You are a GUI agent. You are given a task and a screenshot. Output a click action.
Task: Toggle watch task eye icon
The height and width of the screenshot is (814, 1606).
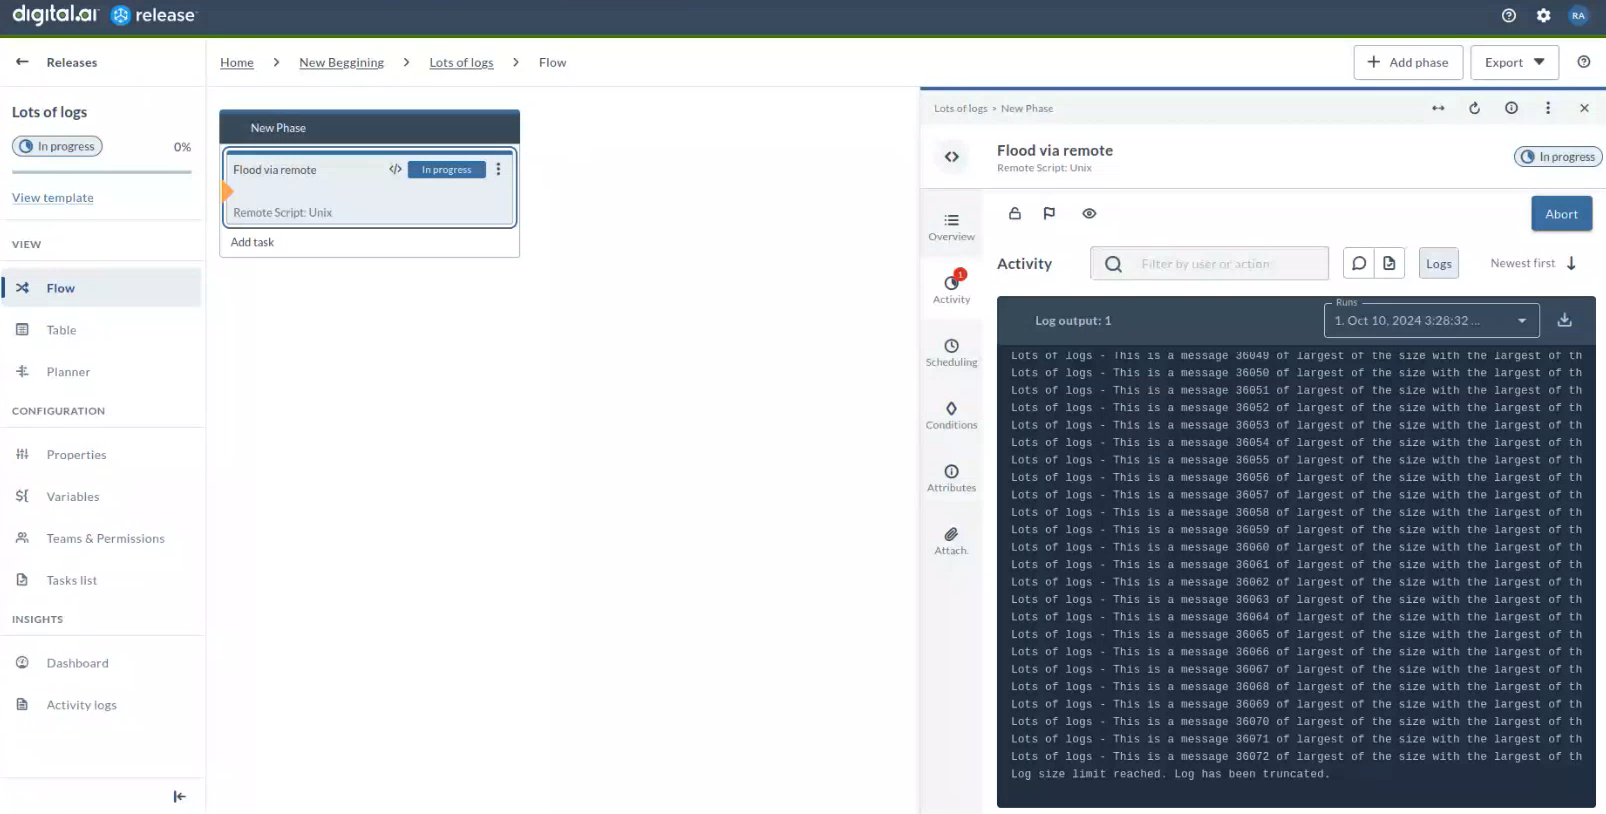[x=1089, y=213]
